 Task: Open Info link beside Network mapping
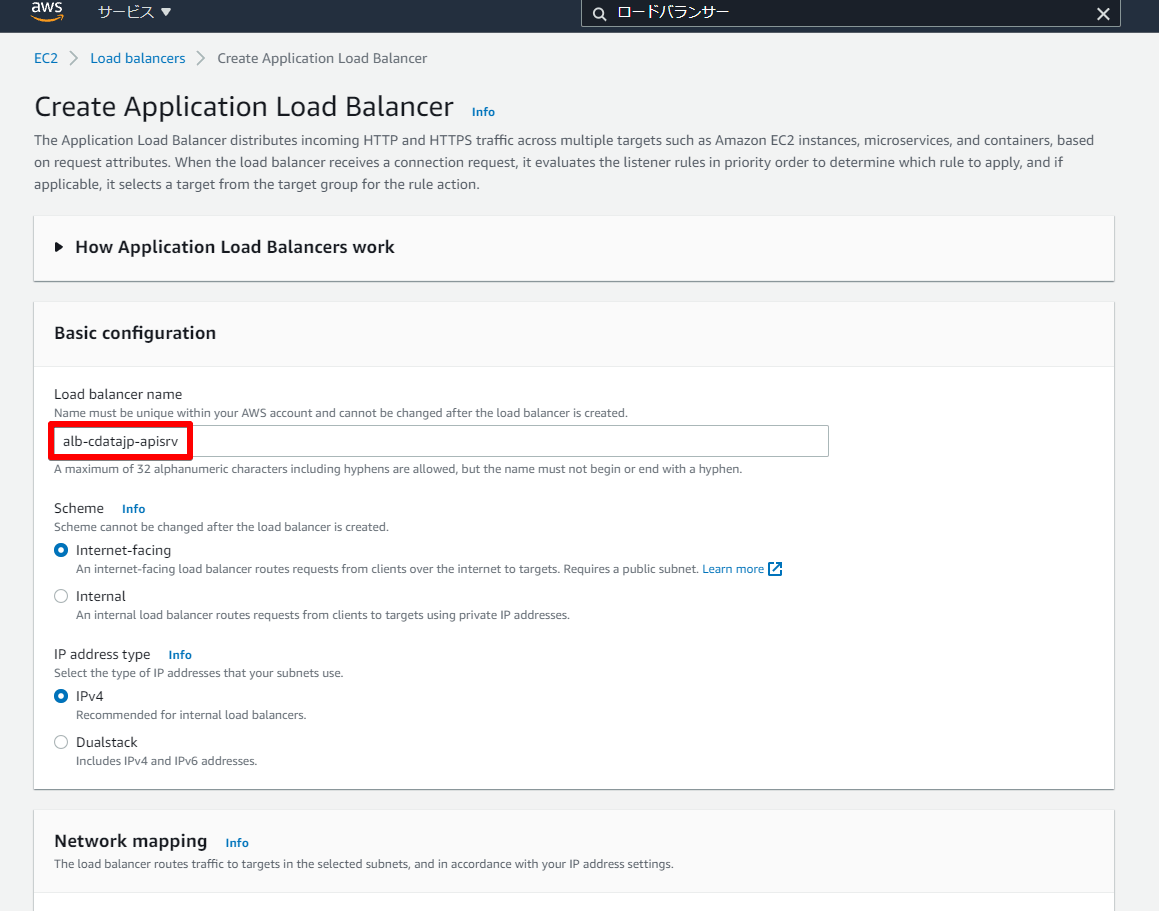tap(237, 843)
